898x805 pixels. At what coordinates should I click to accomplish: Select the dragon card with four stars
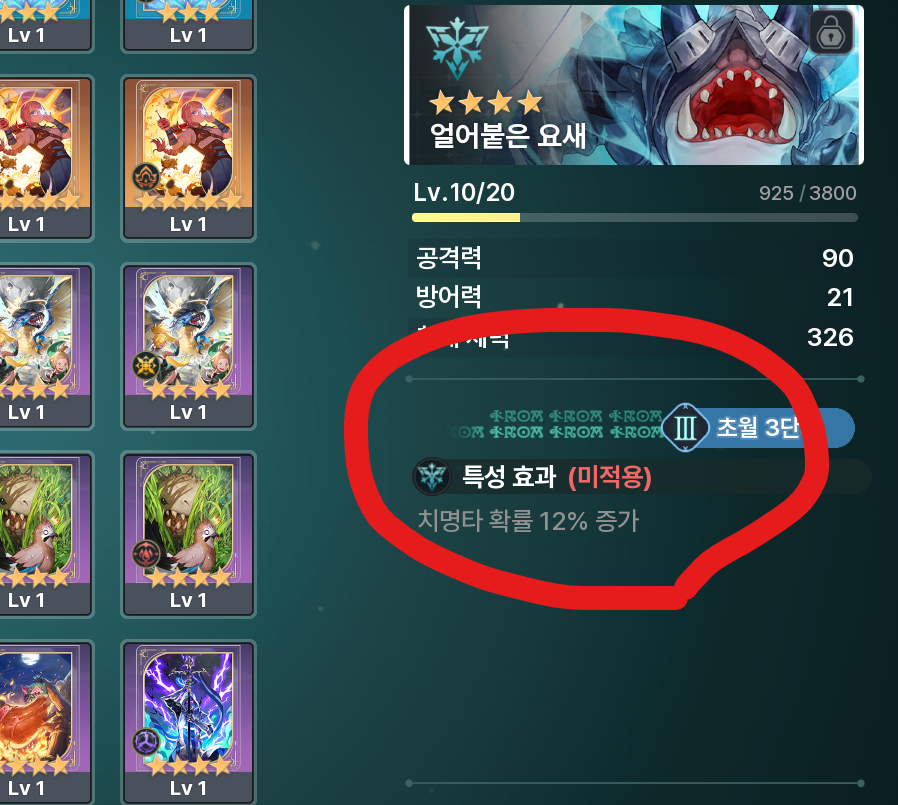[x=188, y=346]
